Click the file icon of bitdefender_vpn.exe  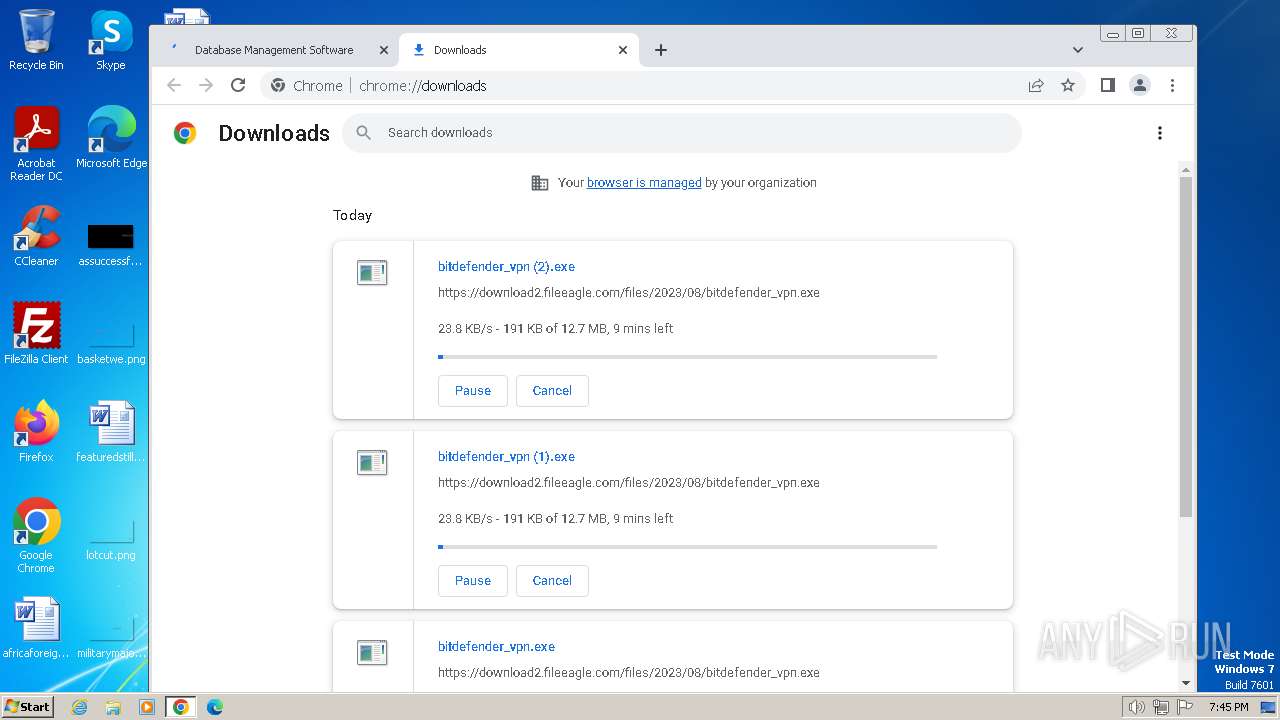point(372,652)
